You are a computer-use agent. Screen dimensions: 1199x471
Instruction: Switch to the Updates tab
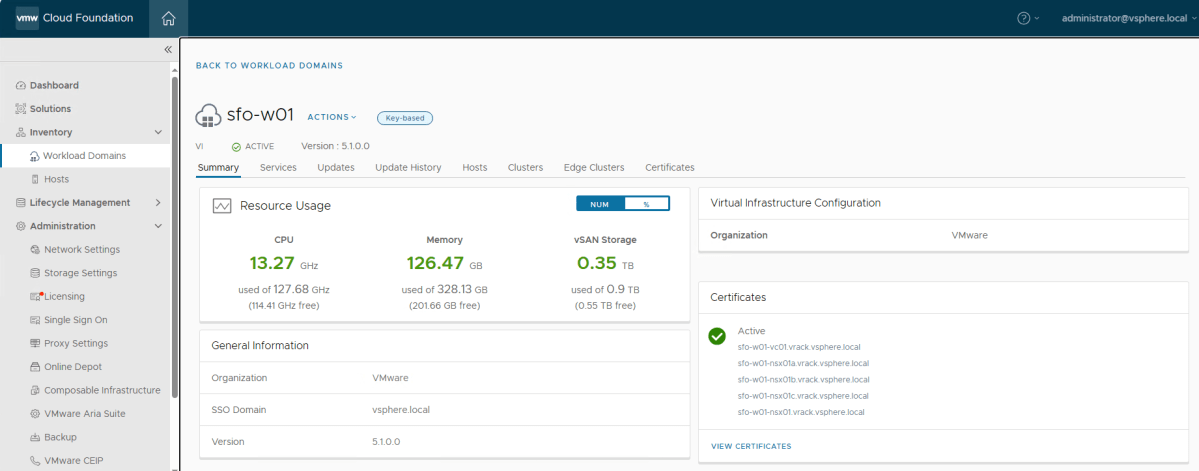click(x=336, y=167)
